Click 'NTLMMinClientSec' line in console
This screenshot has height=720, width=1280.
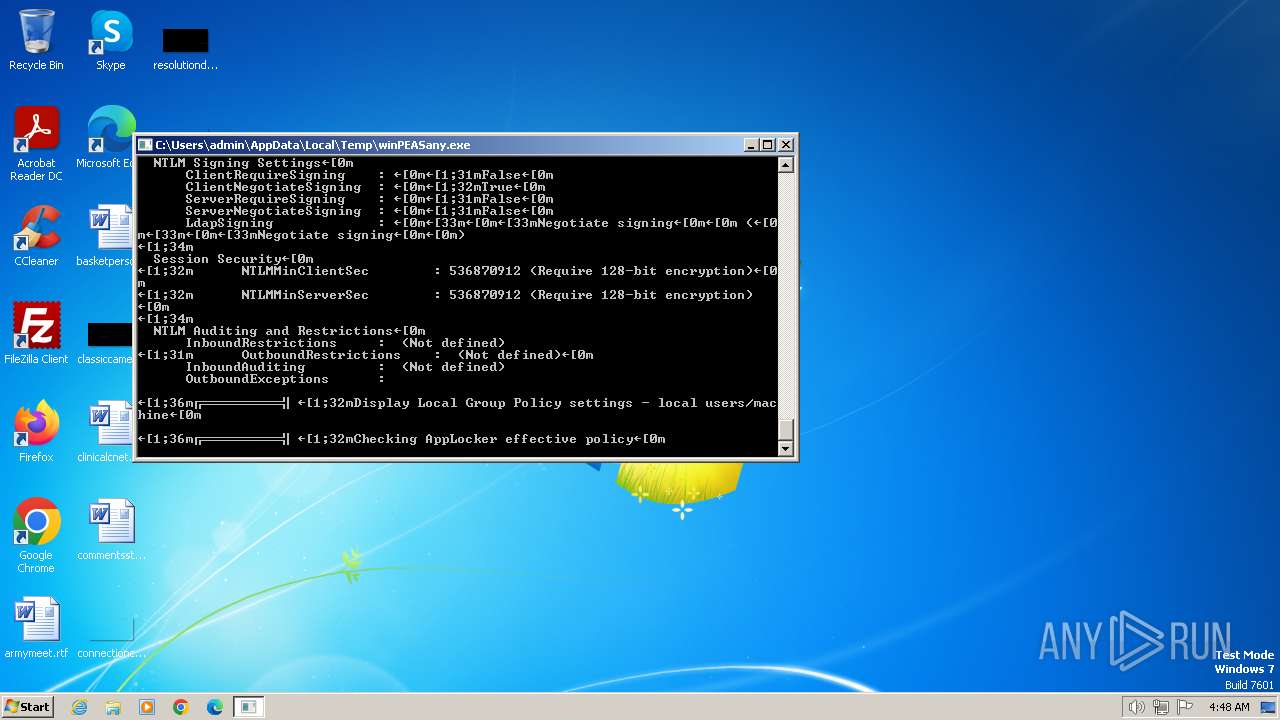(457, 271)
